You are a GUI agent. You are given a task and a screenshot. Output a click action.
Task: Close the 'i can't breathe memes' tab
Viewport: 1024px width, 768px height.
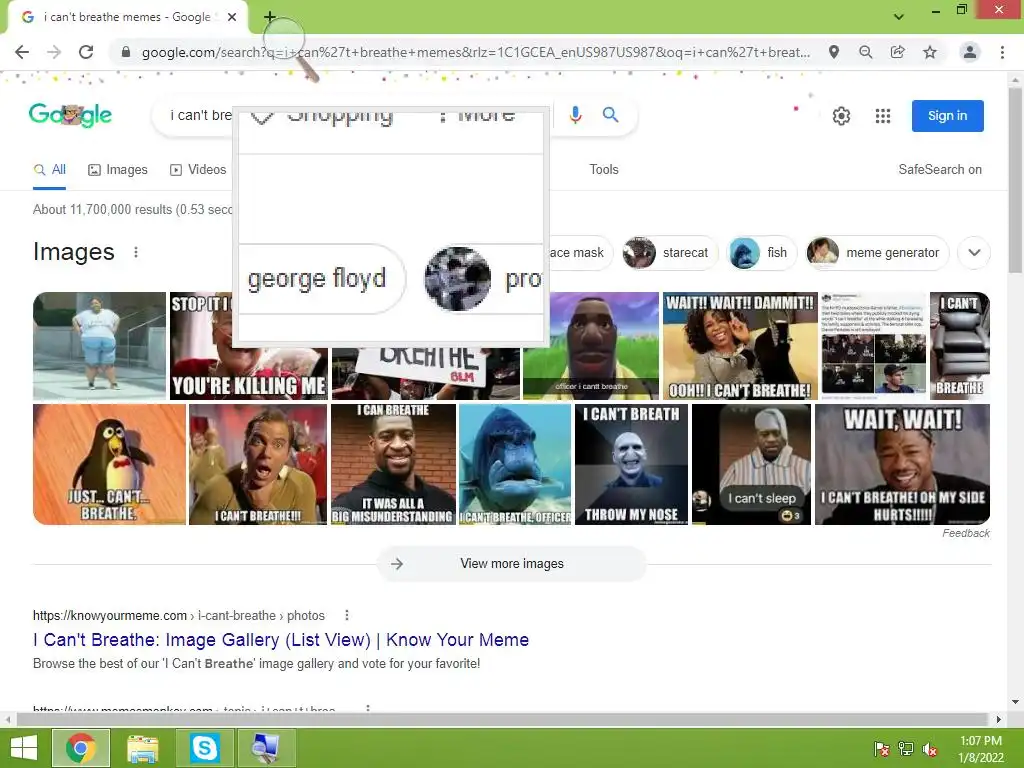(x=232, y=17)
